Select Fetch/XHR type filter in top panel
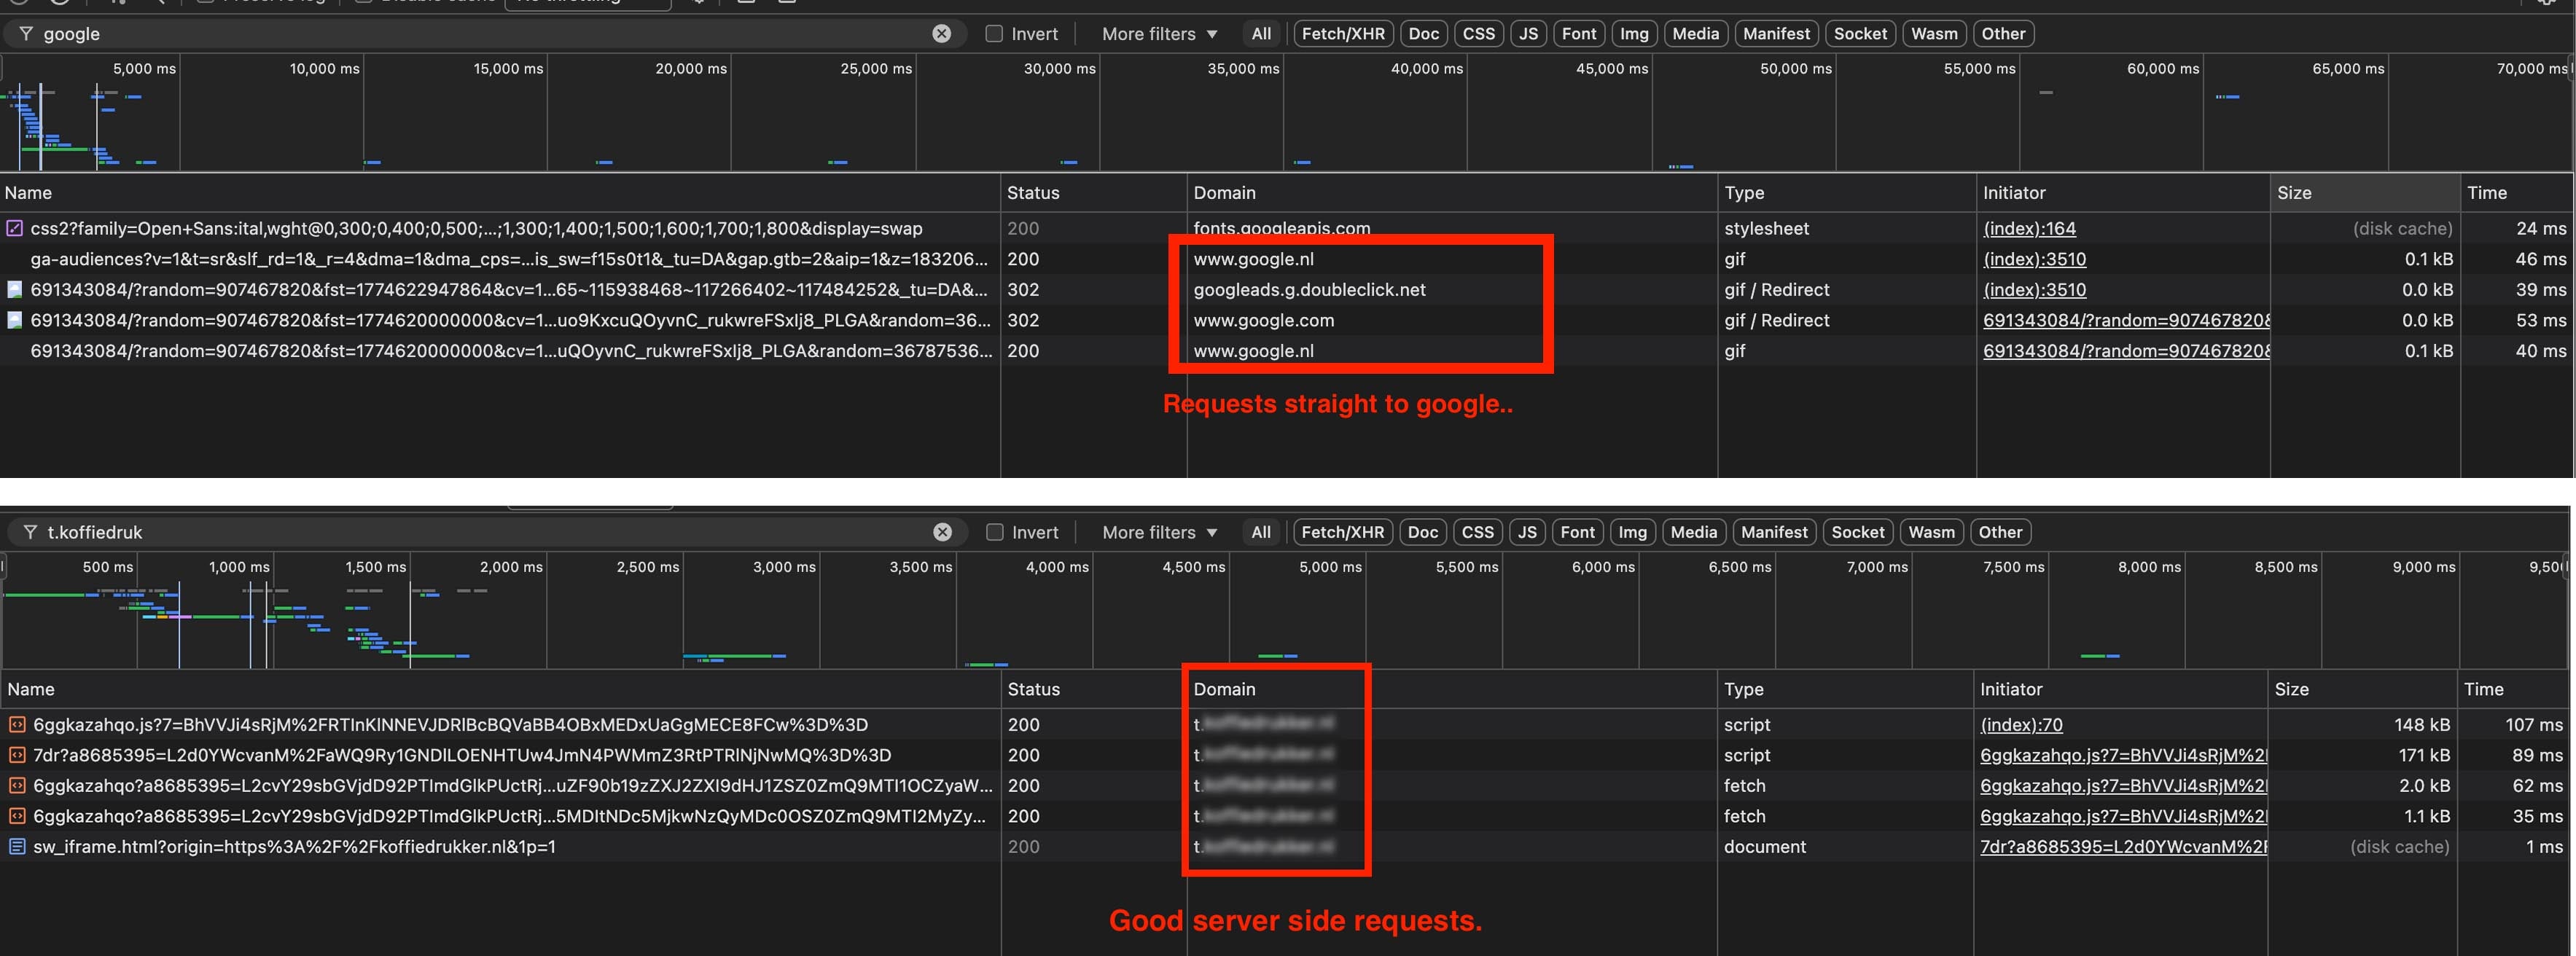This screenshot has height=956, width=2576. 1342,33
